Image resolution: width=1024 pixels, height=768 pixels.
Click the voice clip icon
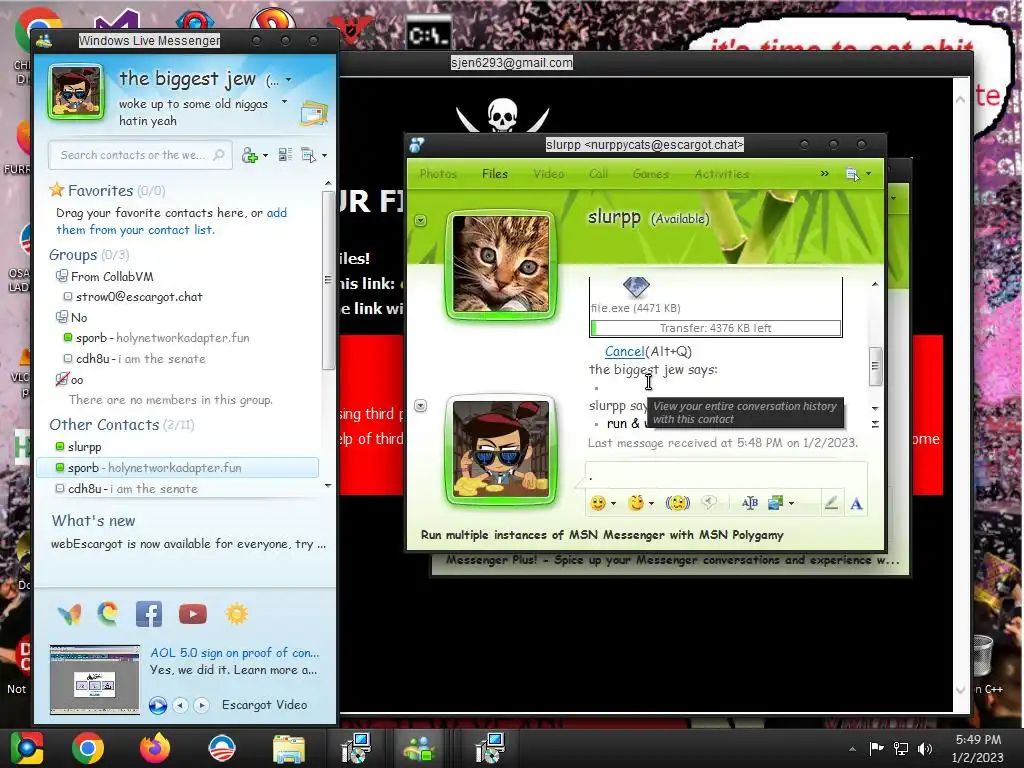coord(709,503)
